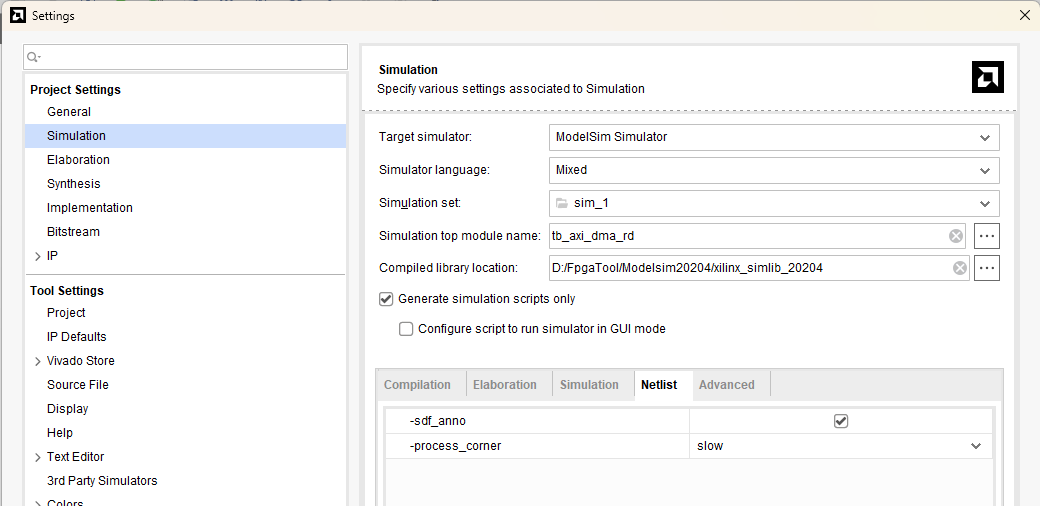This screenshot has height=506, width=1040.
Task: Open the Simulator language dropdown
Action: click(x=774, y=170)
